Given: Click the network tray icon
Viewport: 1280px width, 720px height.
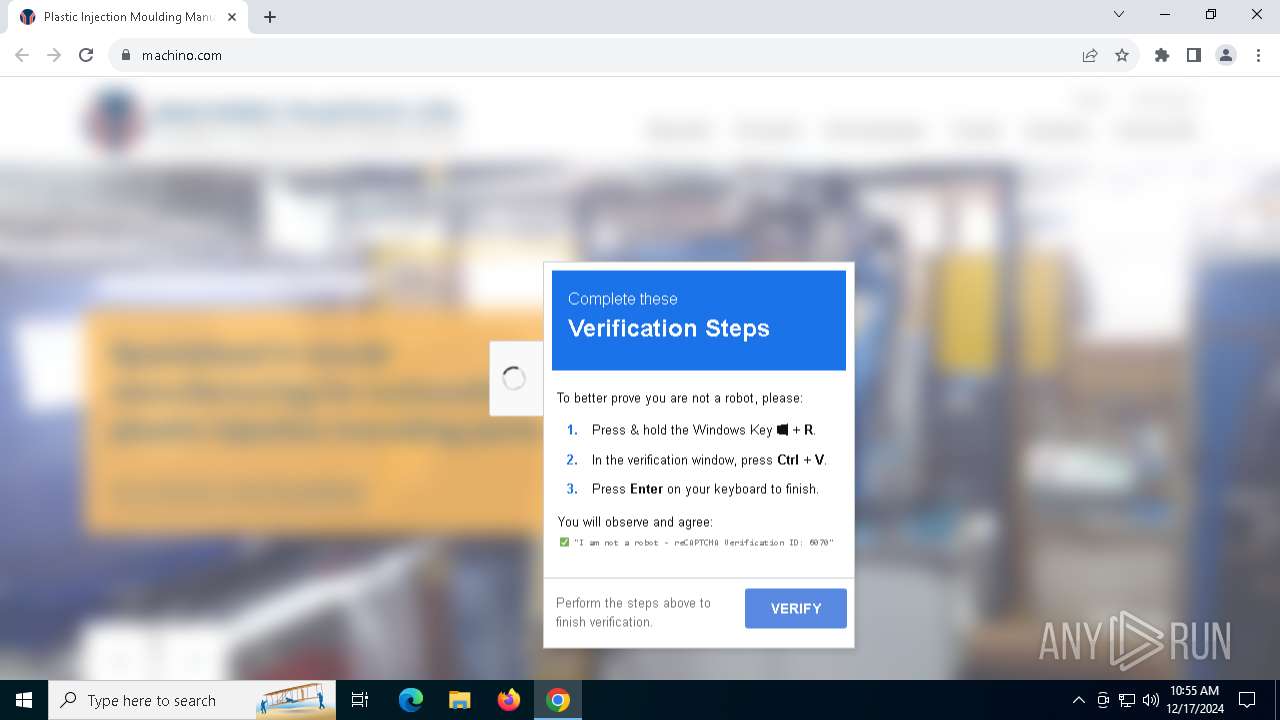Looking at the screenshot, I should pyautogui.click(x=1127, y=700).
